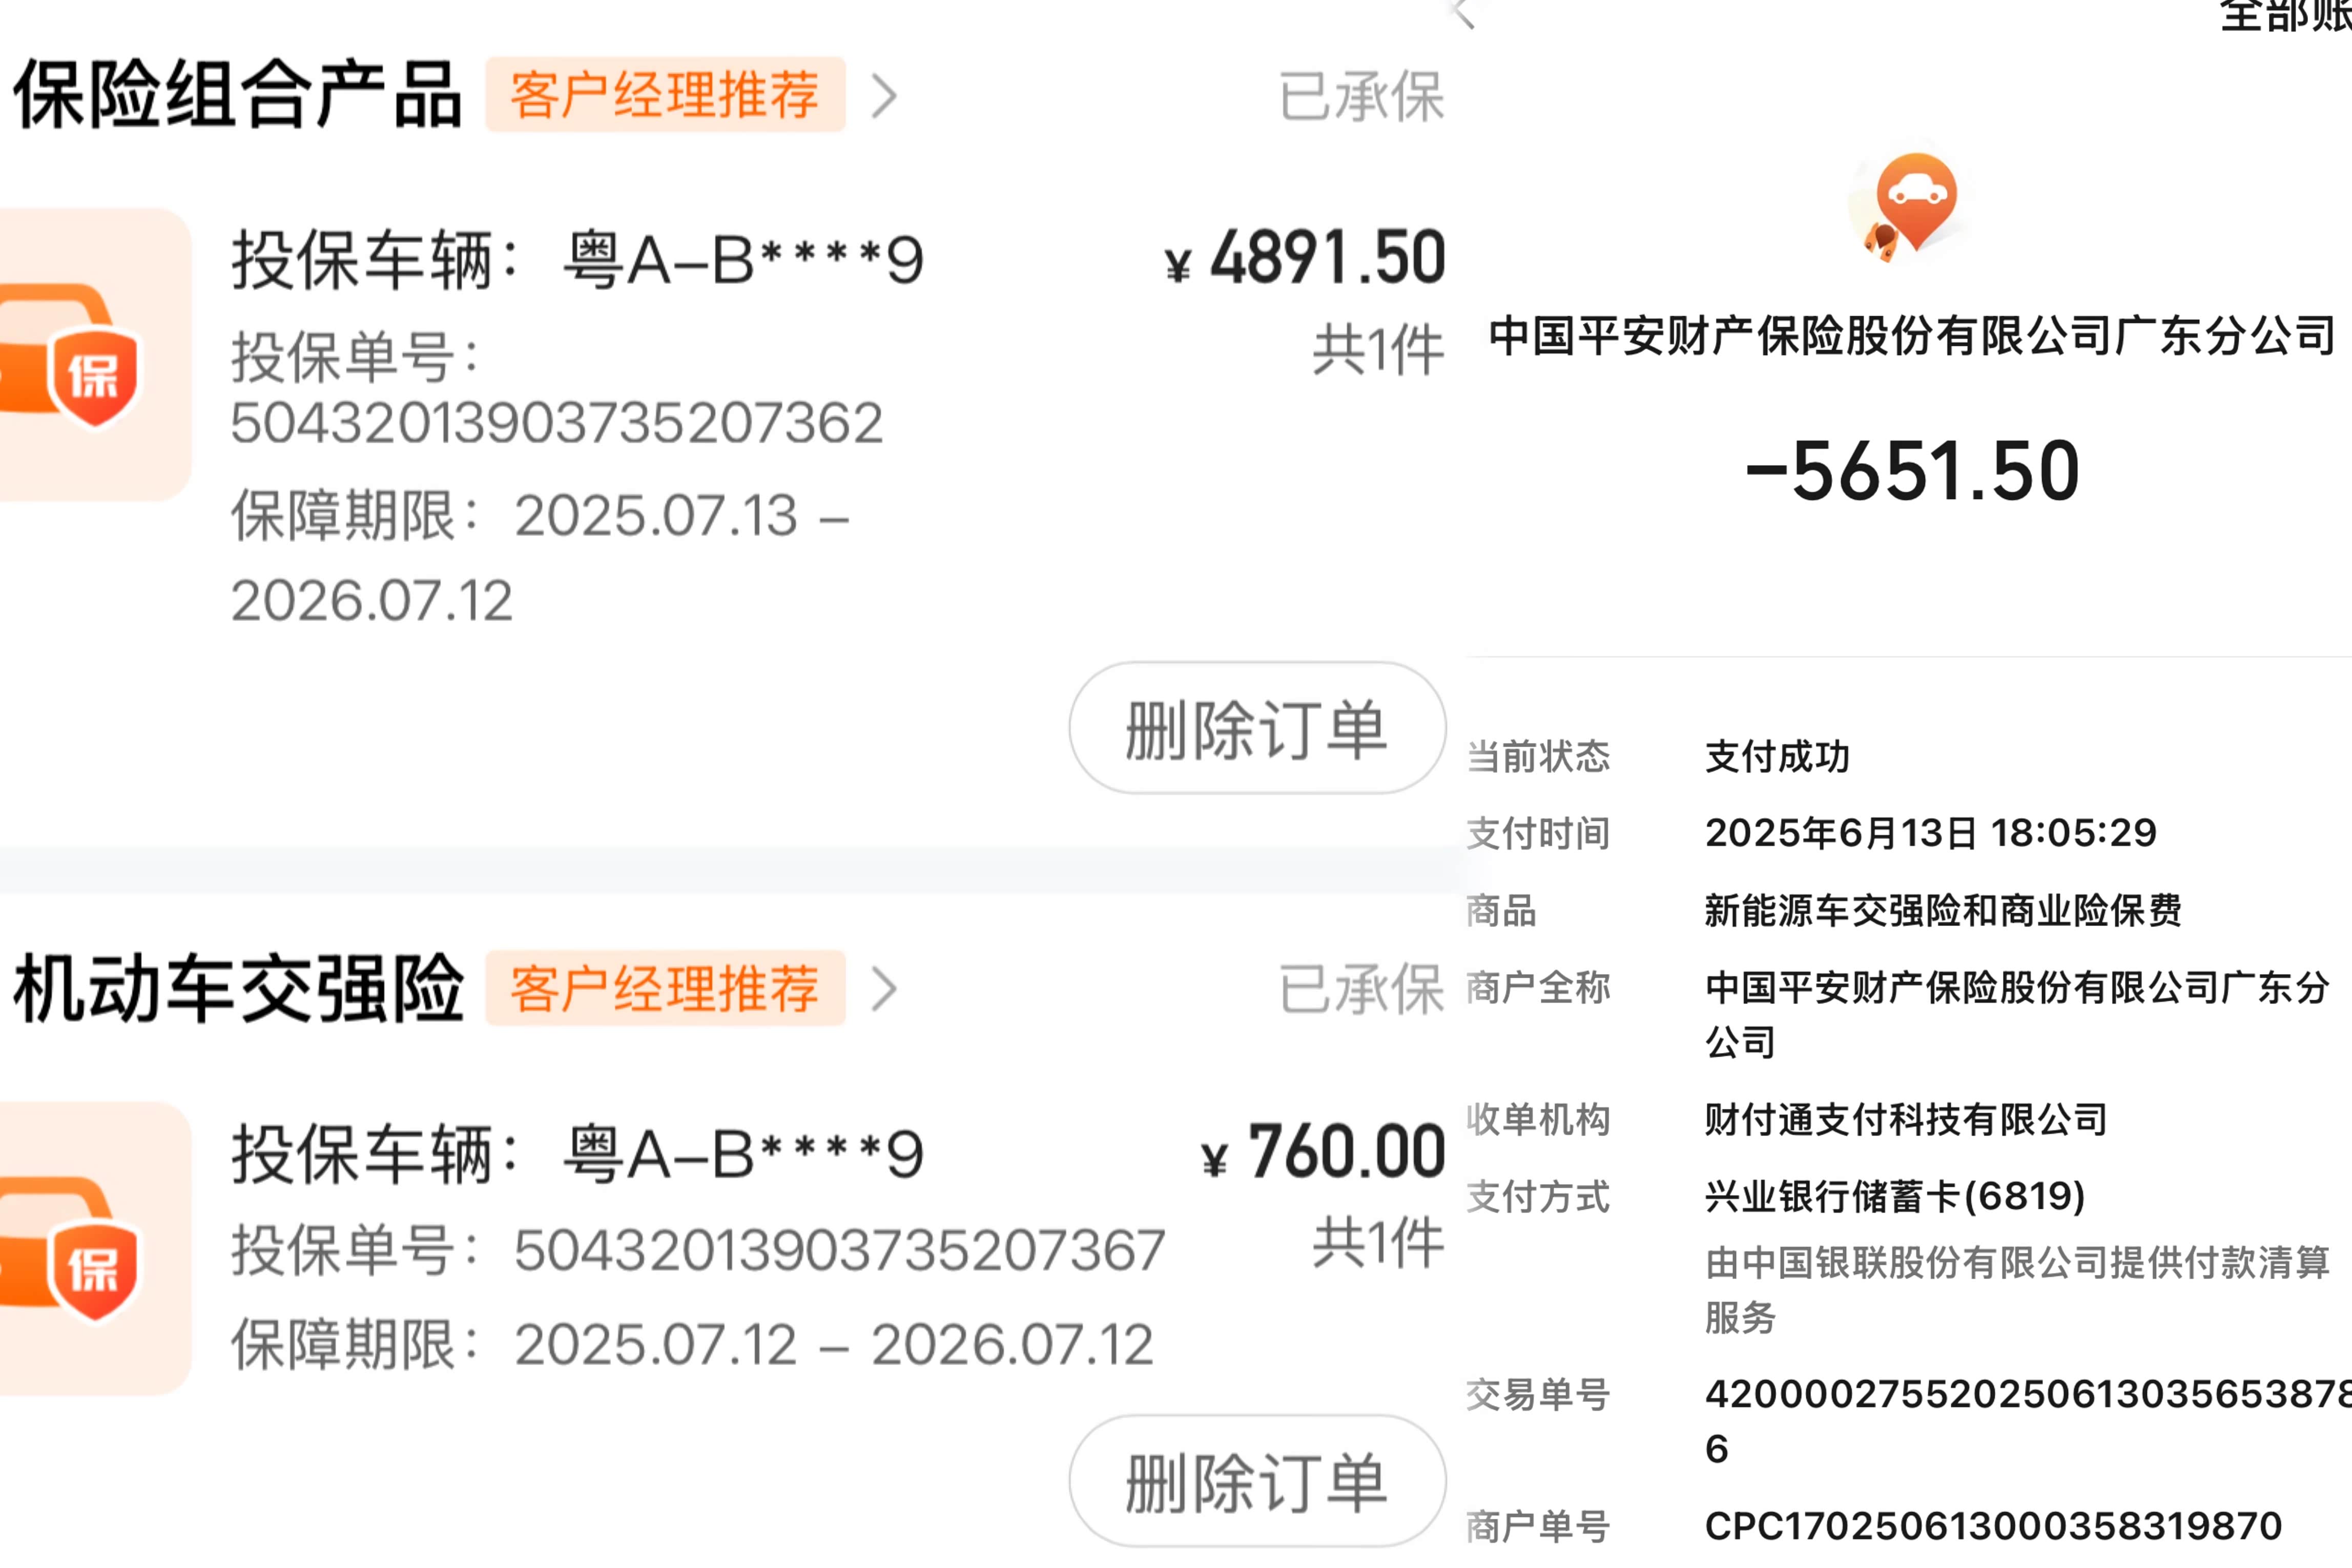Open the 机动车交强险 order title
2352x1568 pixels.
pos(238,989)
